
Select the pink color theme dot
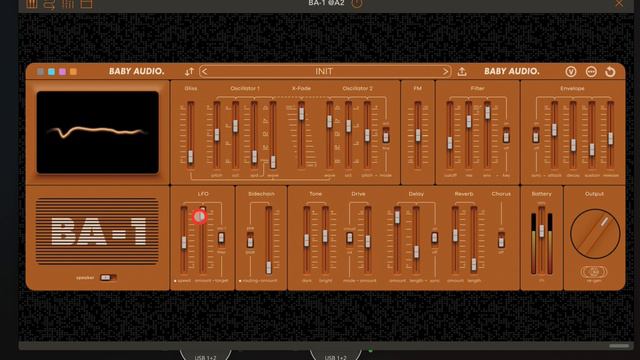point(62,72)
